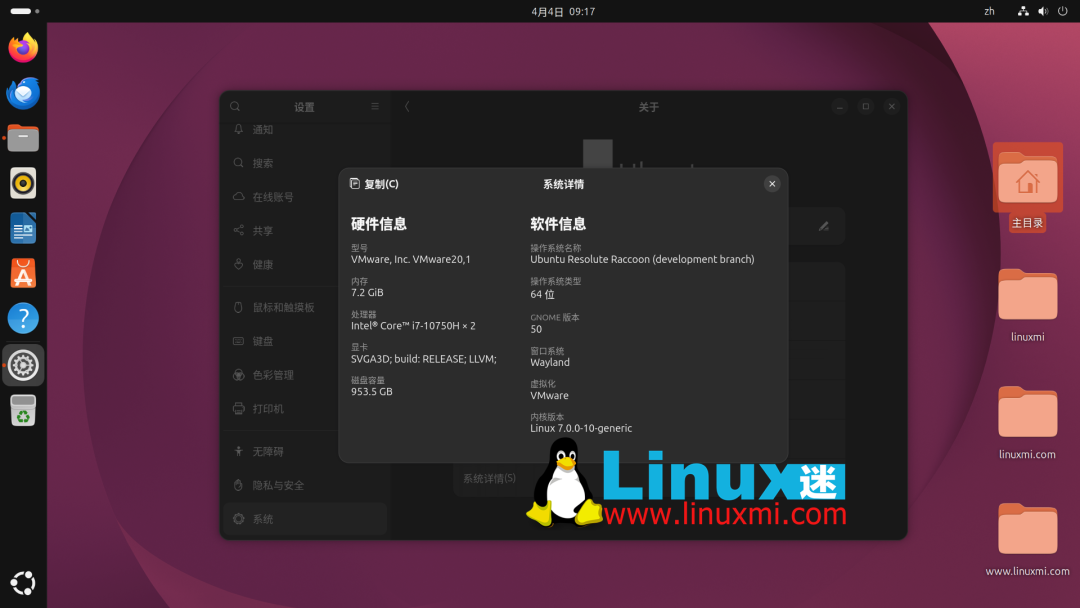Screen dimensions: 1080x608
Task: Open the hamburger menu in Settings
Action: pyautogui.click(x=374, y=106)
